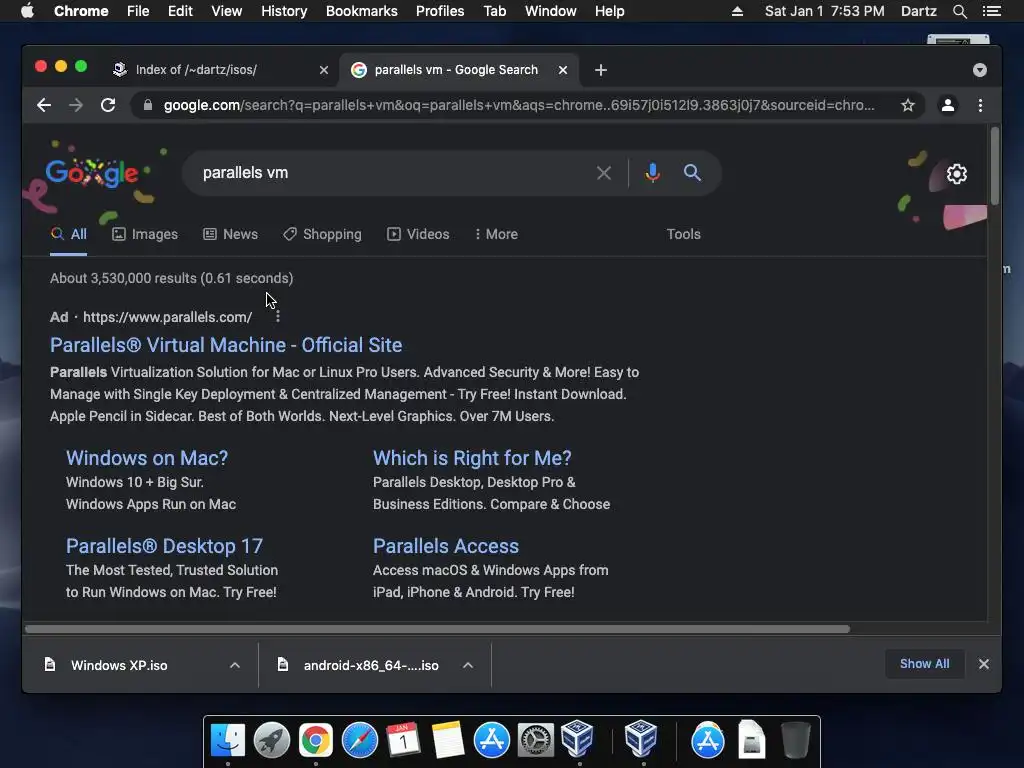Close the downloads bar
Viewport: 1024px width, 768px height.
click(984, 664)
